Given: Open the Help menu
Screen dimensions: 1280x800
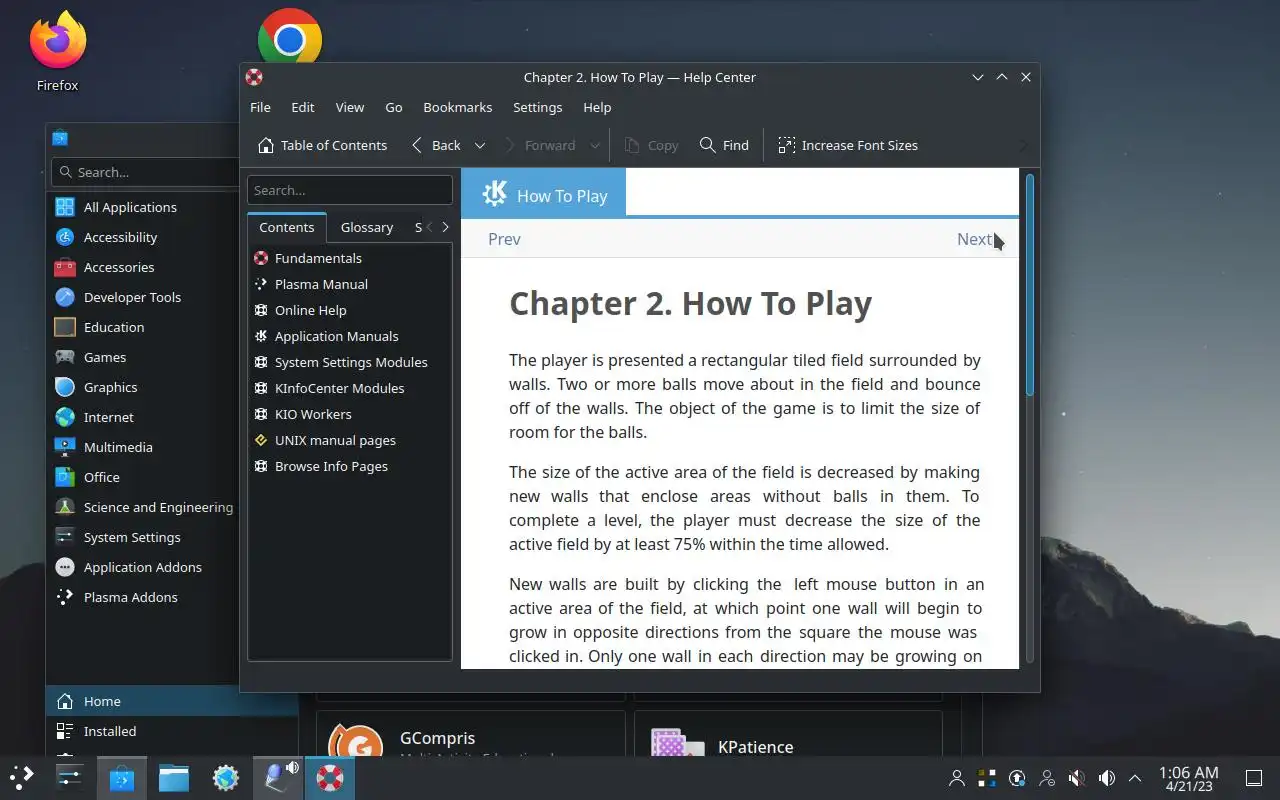Looking at the screenshot, I should pyautogui.click(x=597, y=107).
